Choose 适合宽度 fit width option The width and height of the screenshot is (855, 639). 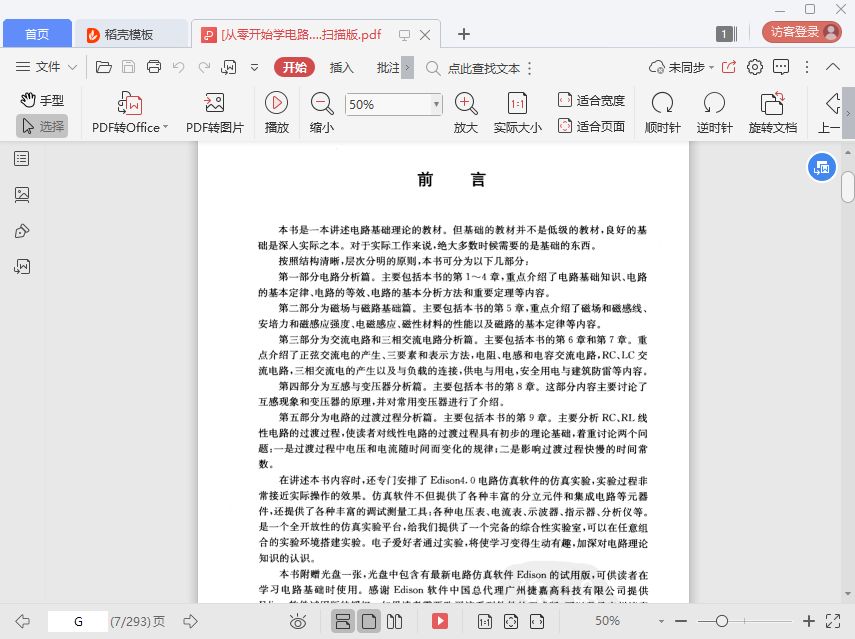coord(591,100)
